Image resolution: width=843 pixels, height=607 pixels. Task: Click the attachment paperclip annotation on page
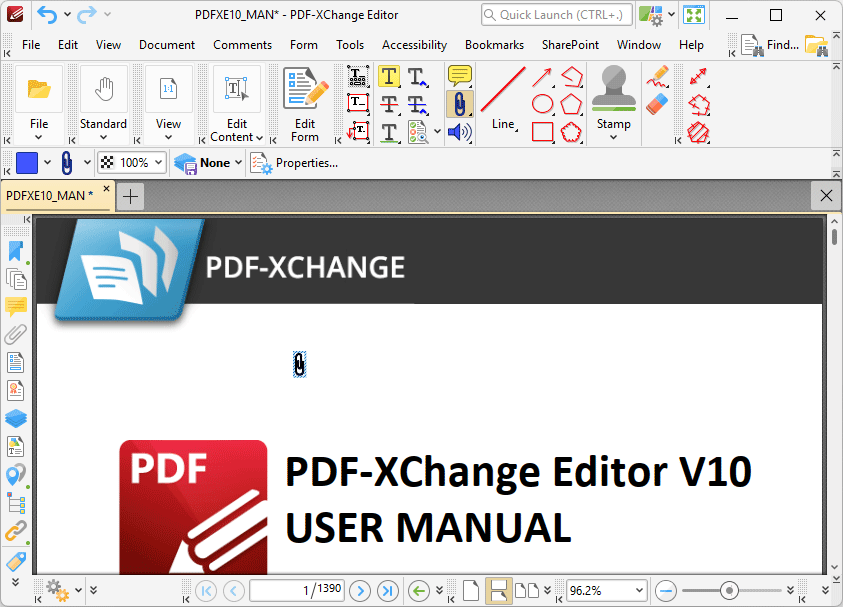tap(299, 365)
